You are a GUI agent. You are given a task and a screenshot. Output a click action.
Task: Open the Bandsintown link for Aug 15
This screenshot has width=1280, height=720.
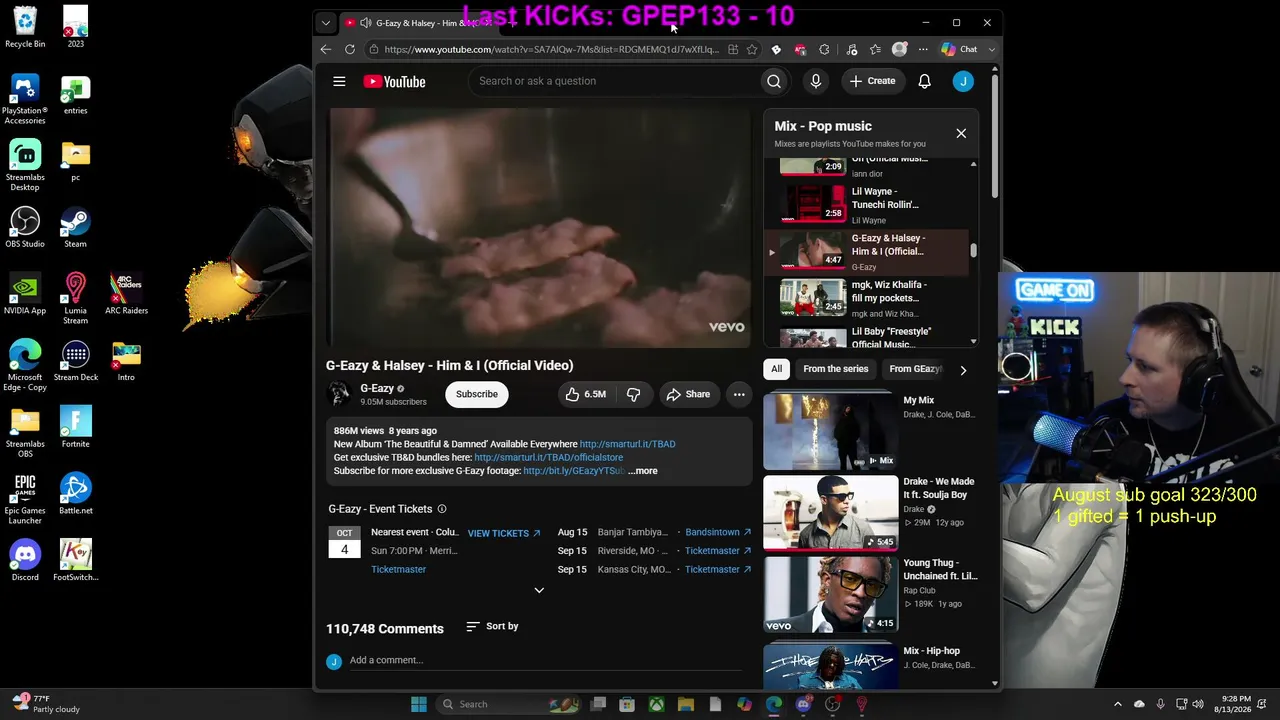pos(718,532)
